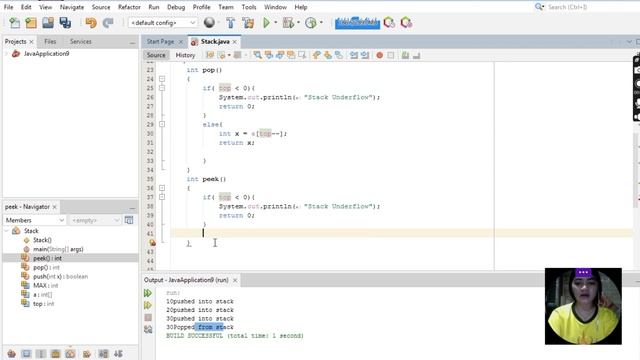The width and height of the screenshot is (640, 360).
Task: Toggle Sort by Name in Navigator
Action: tap(103, 354)
